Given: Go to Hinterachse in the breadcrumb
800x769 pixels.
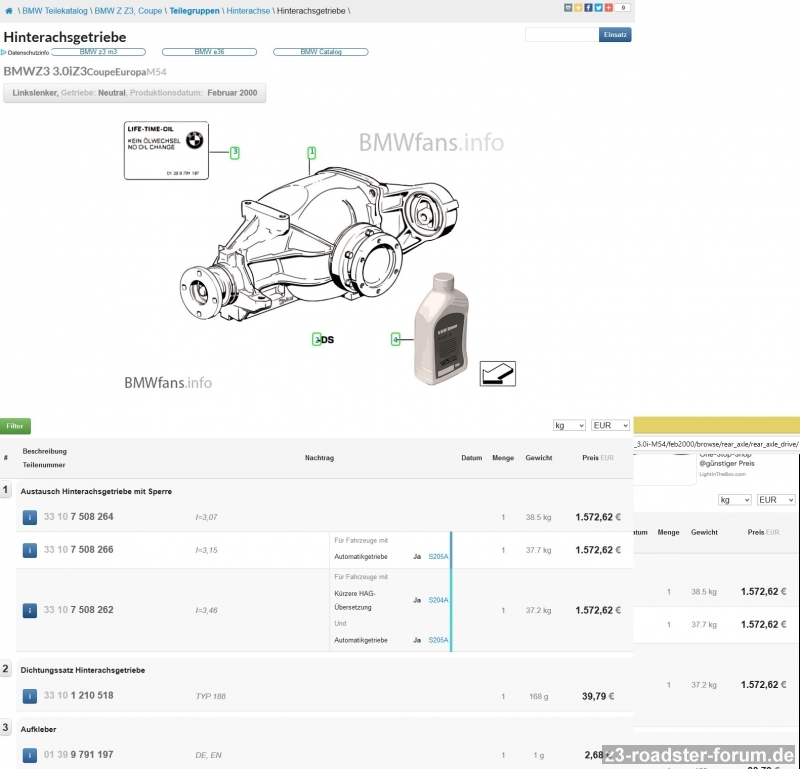Looking at the screenshot, I should click(247, 10).
